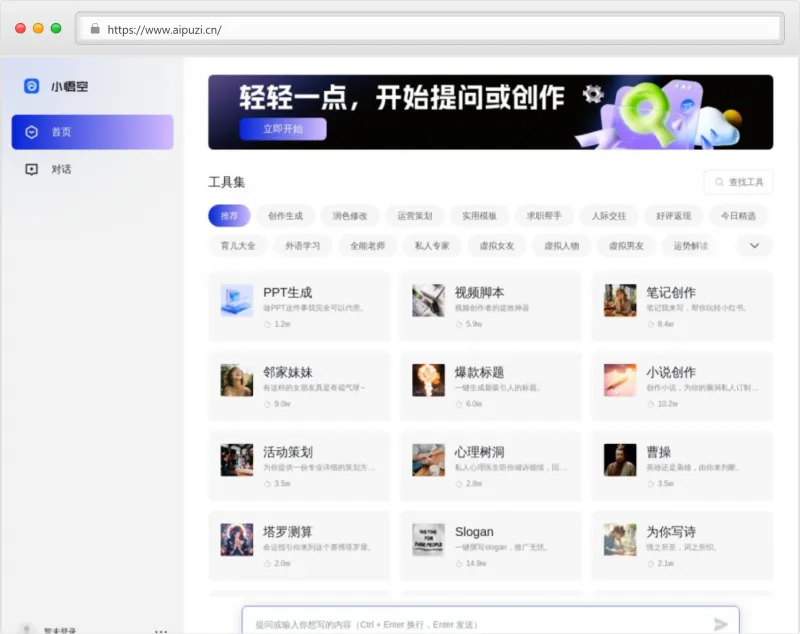Image resolution: width=800 pixels, height=634 pixels.
Task: Click the browser address bar URL
Action: pyautogui.click(x=164, y=29)
